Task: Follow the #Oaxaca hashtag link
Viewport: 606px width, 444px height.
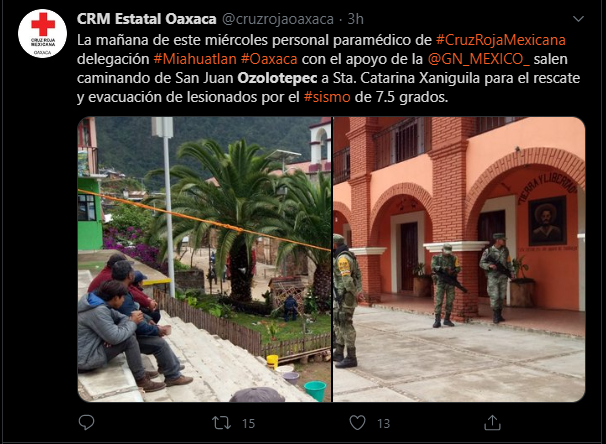Action: coord(269,59)
